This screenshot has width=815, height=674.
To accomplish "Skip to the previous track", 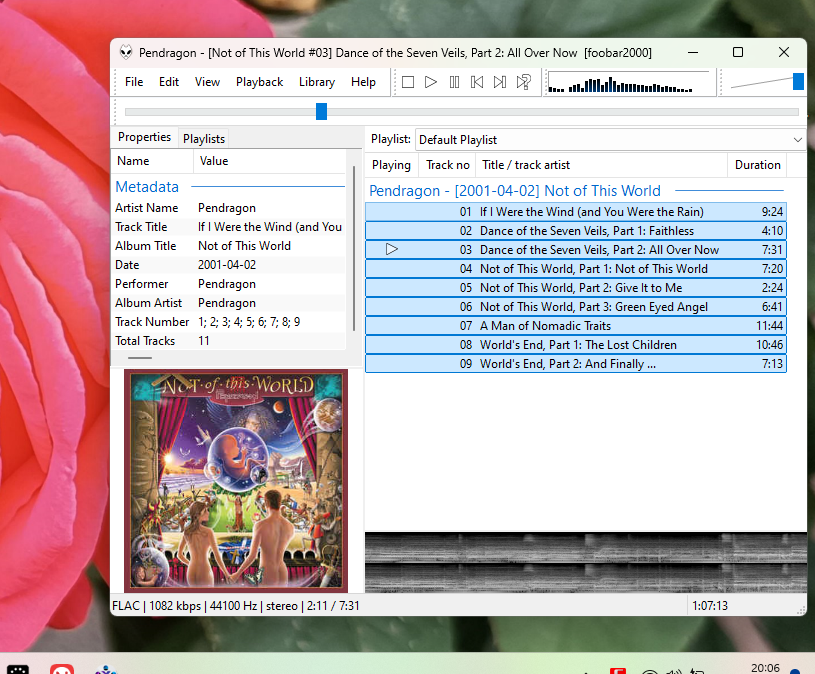I will 477,82.
